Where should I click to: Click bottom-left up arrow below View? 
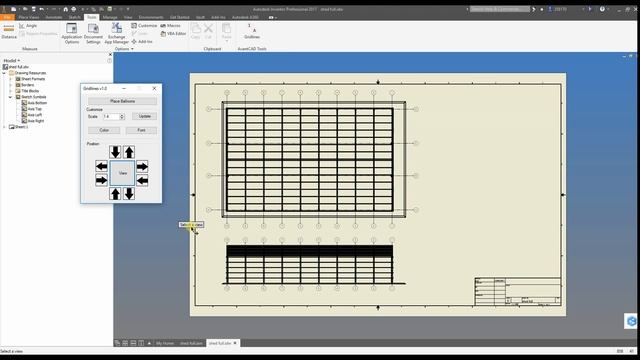[x=115, y=194]
